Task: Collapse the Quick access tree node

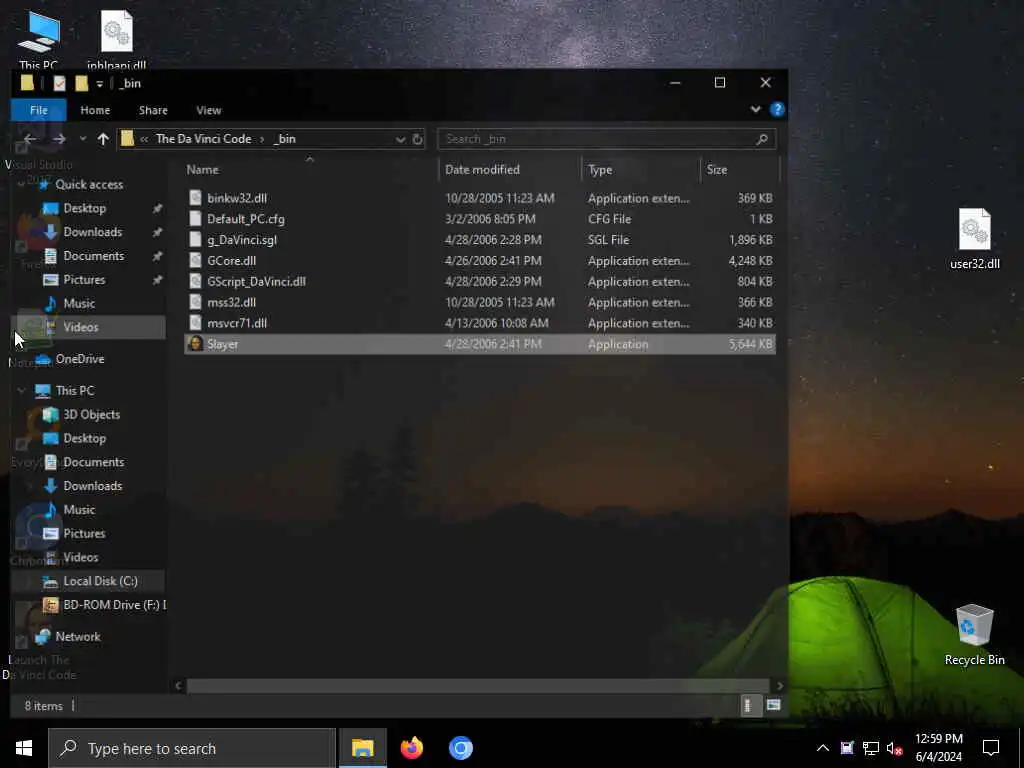Action: 22,185
